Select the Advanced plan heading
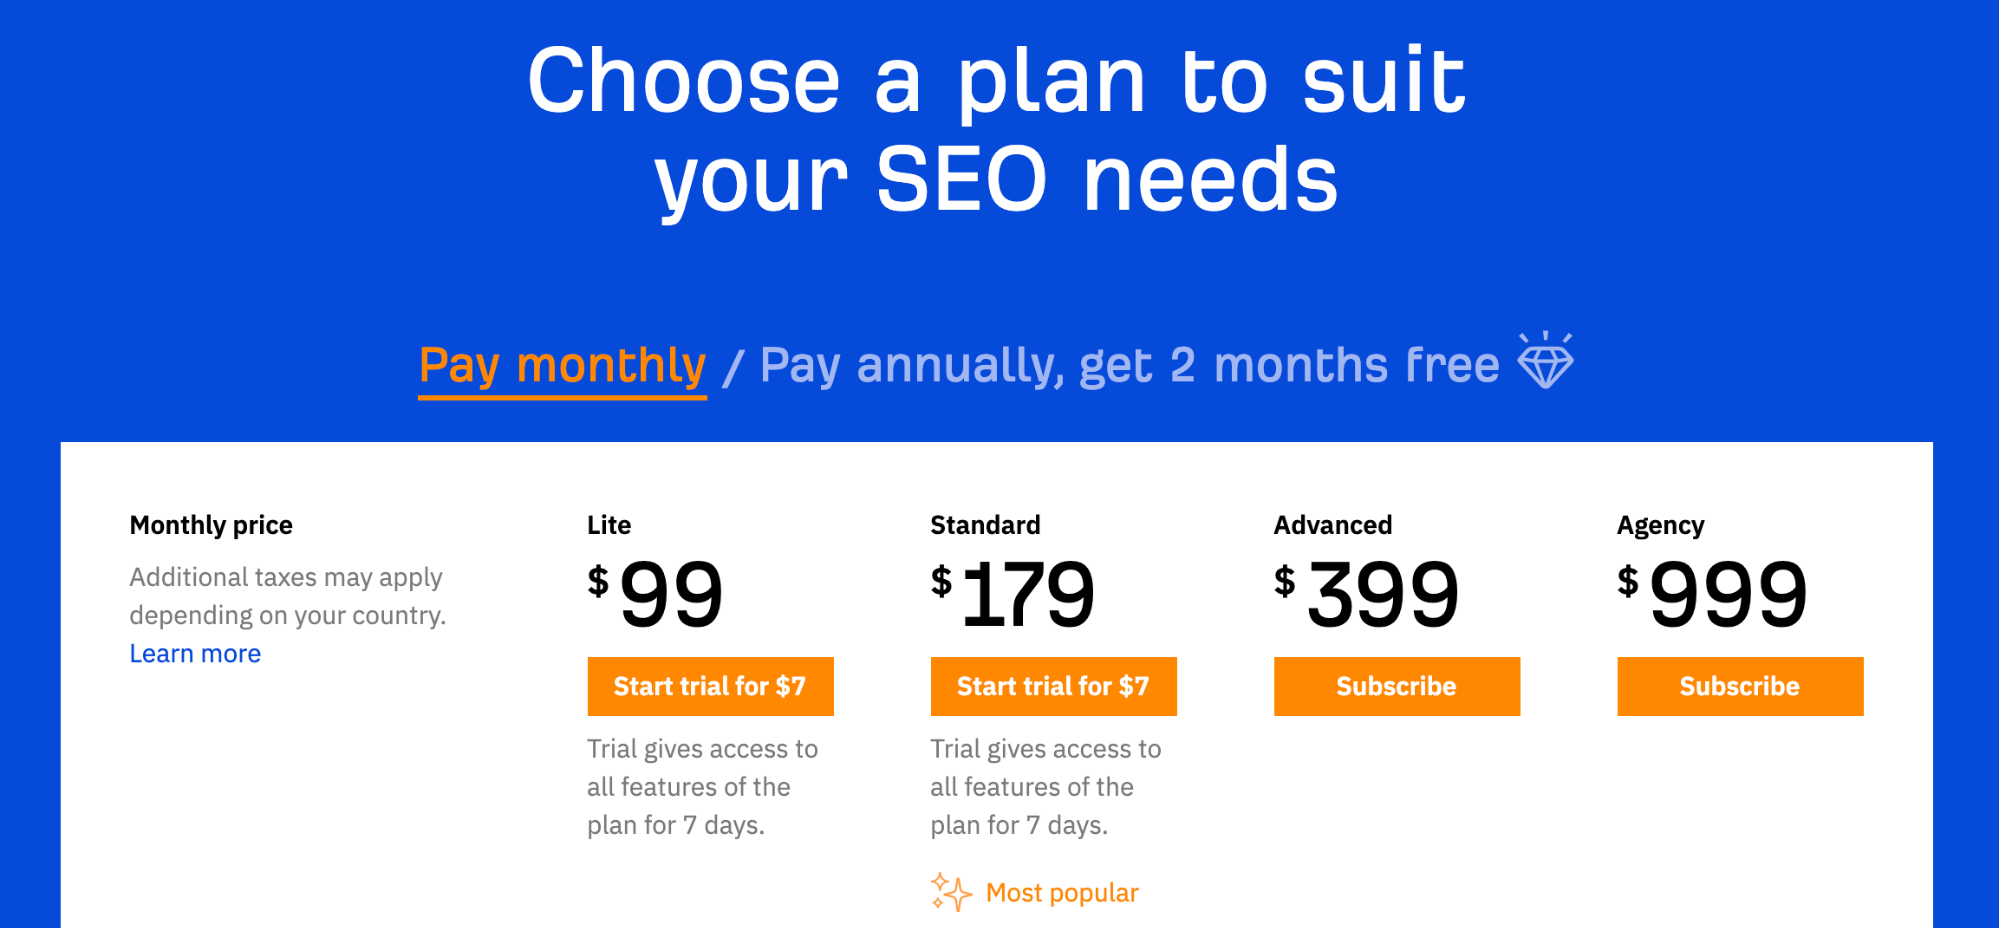The image size is (1999, 928). [x=1332, y=524]
